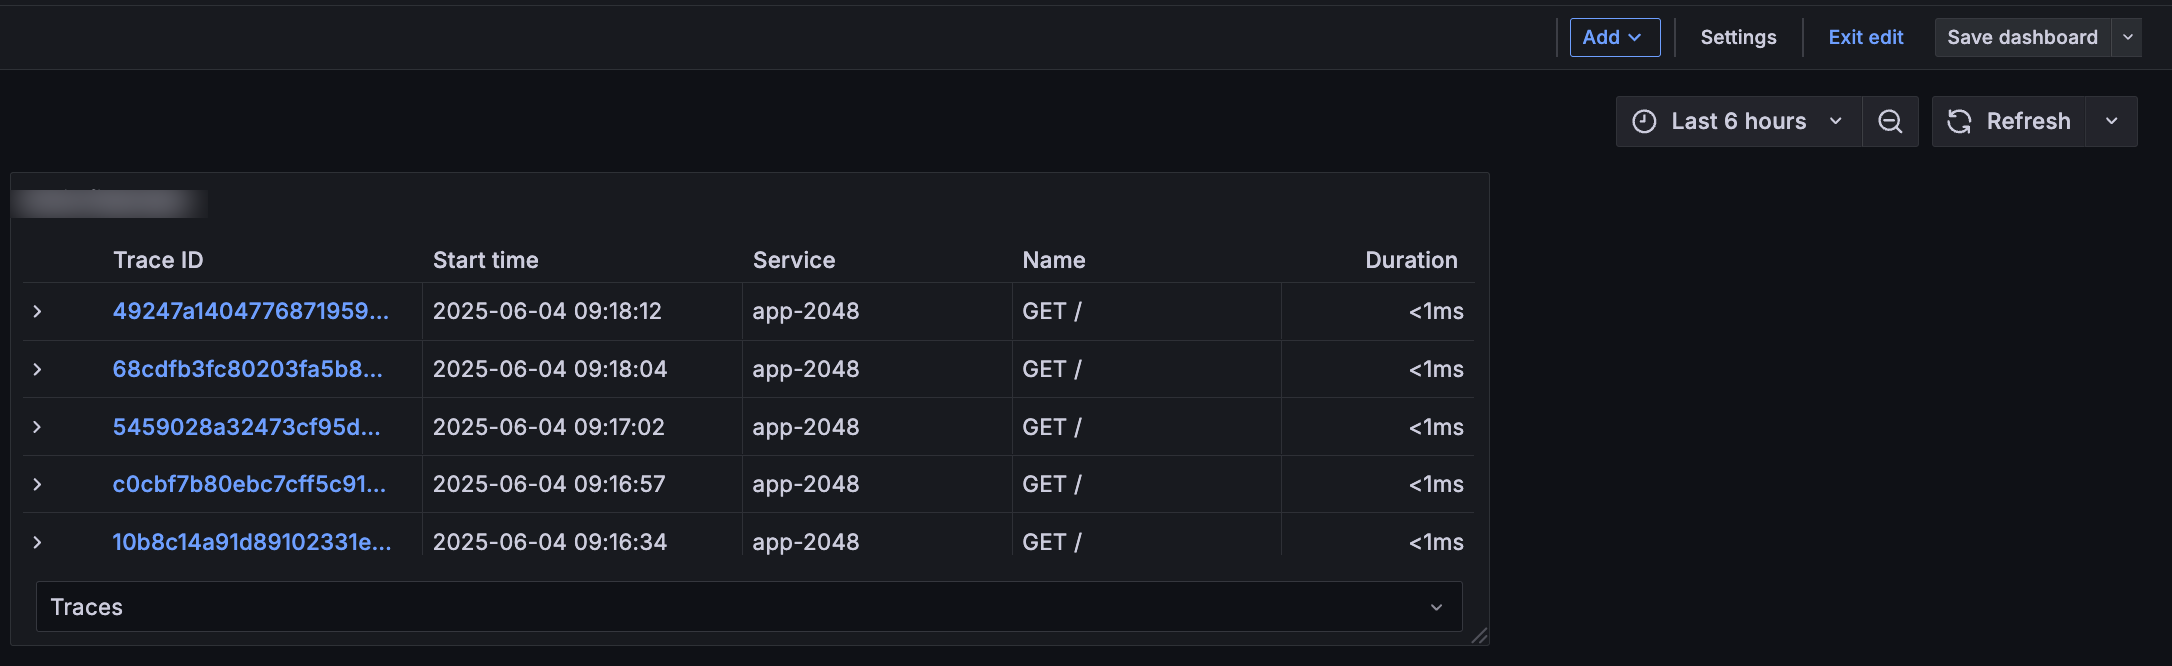Click Exit edit to leave editing mode
The width and height of the screenshot is (2172, 666).
(1865, 37)
